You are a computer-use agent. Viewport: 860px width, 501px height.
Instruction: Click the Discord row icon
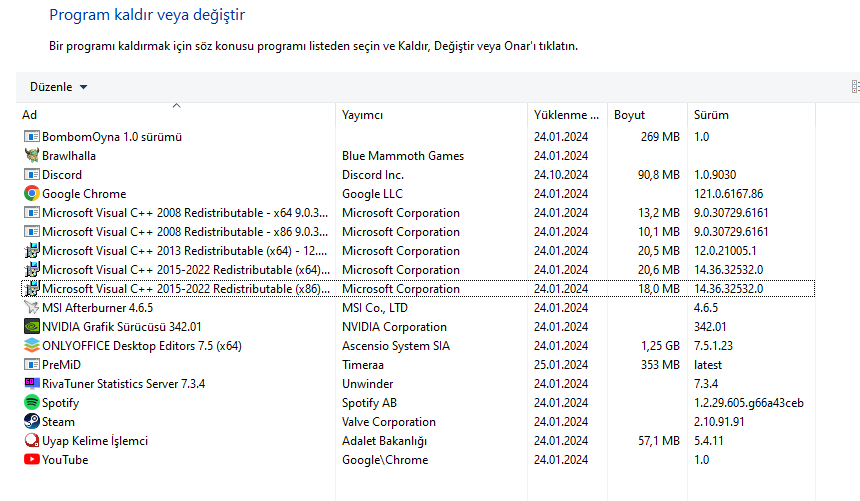click(32, 174)
